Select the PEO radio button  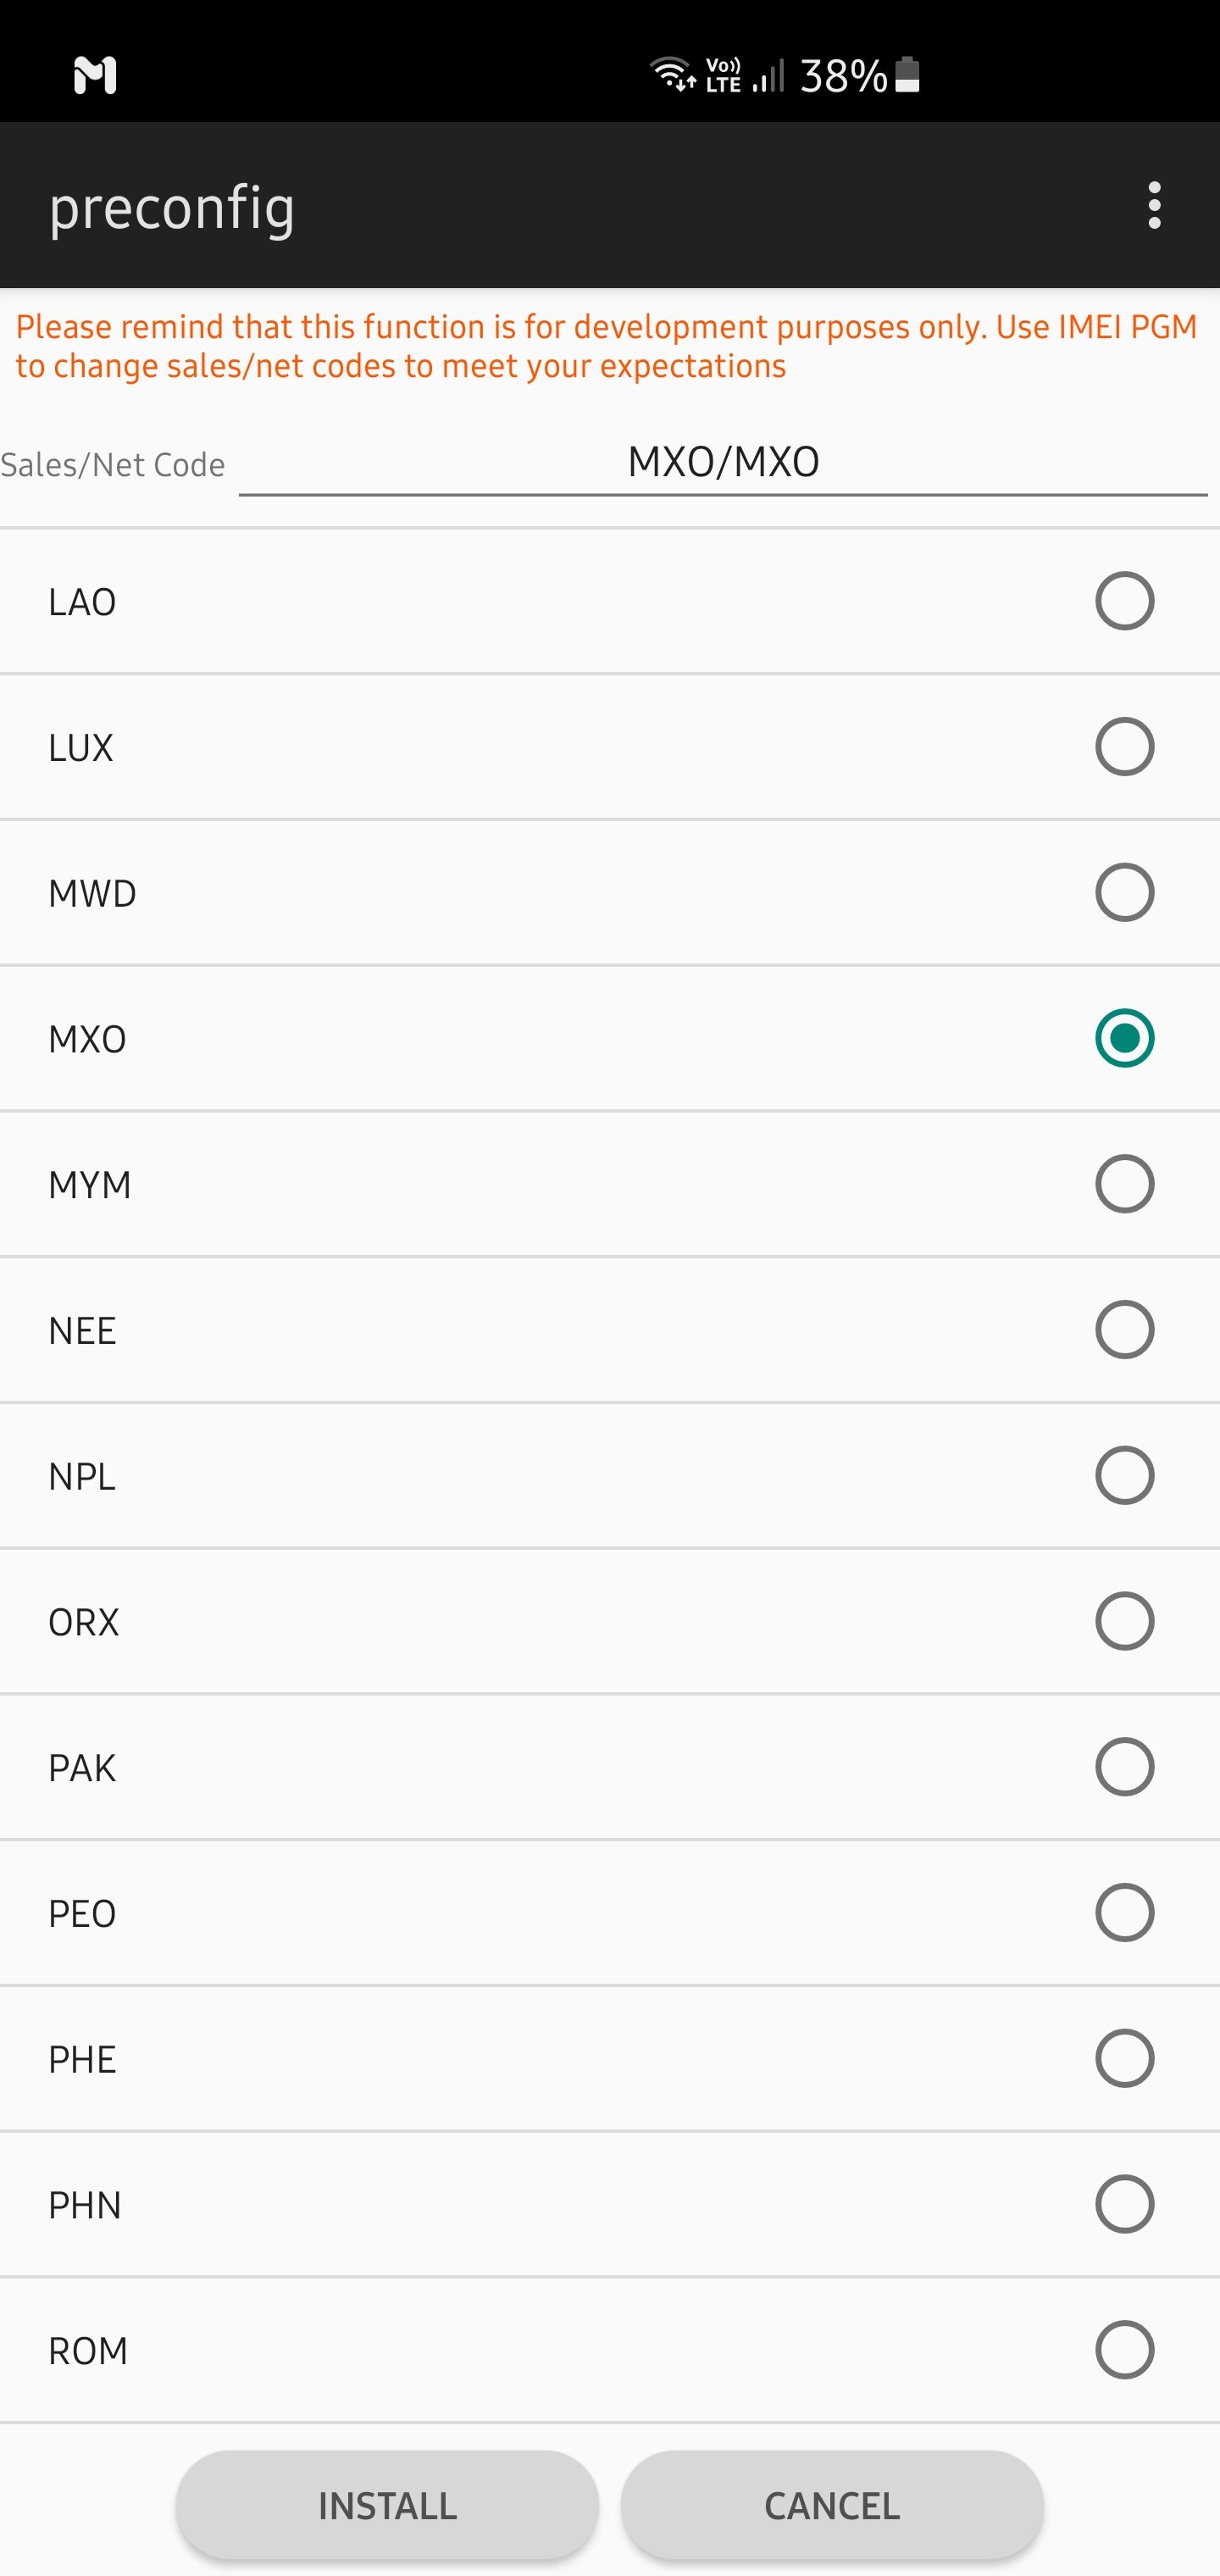coord(1124,1913)
